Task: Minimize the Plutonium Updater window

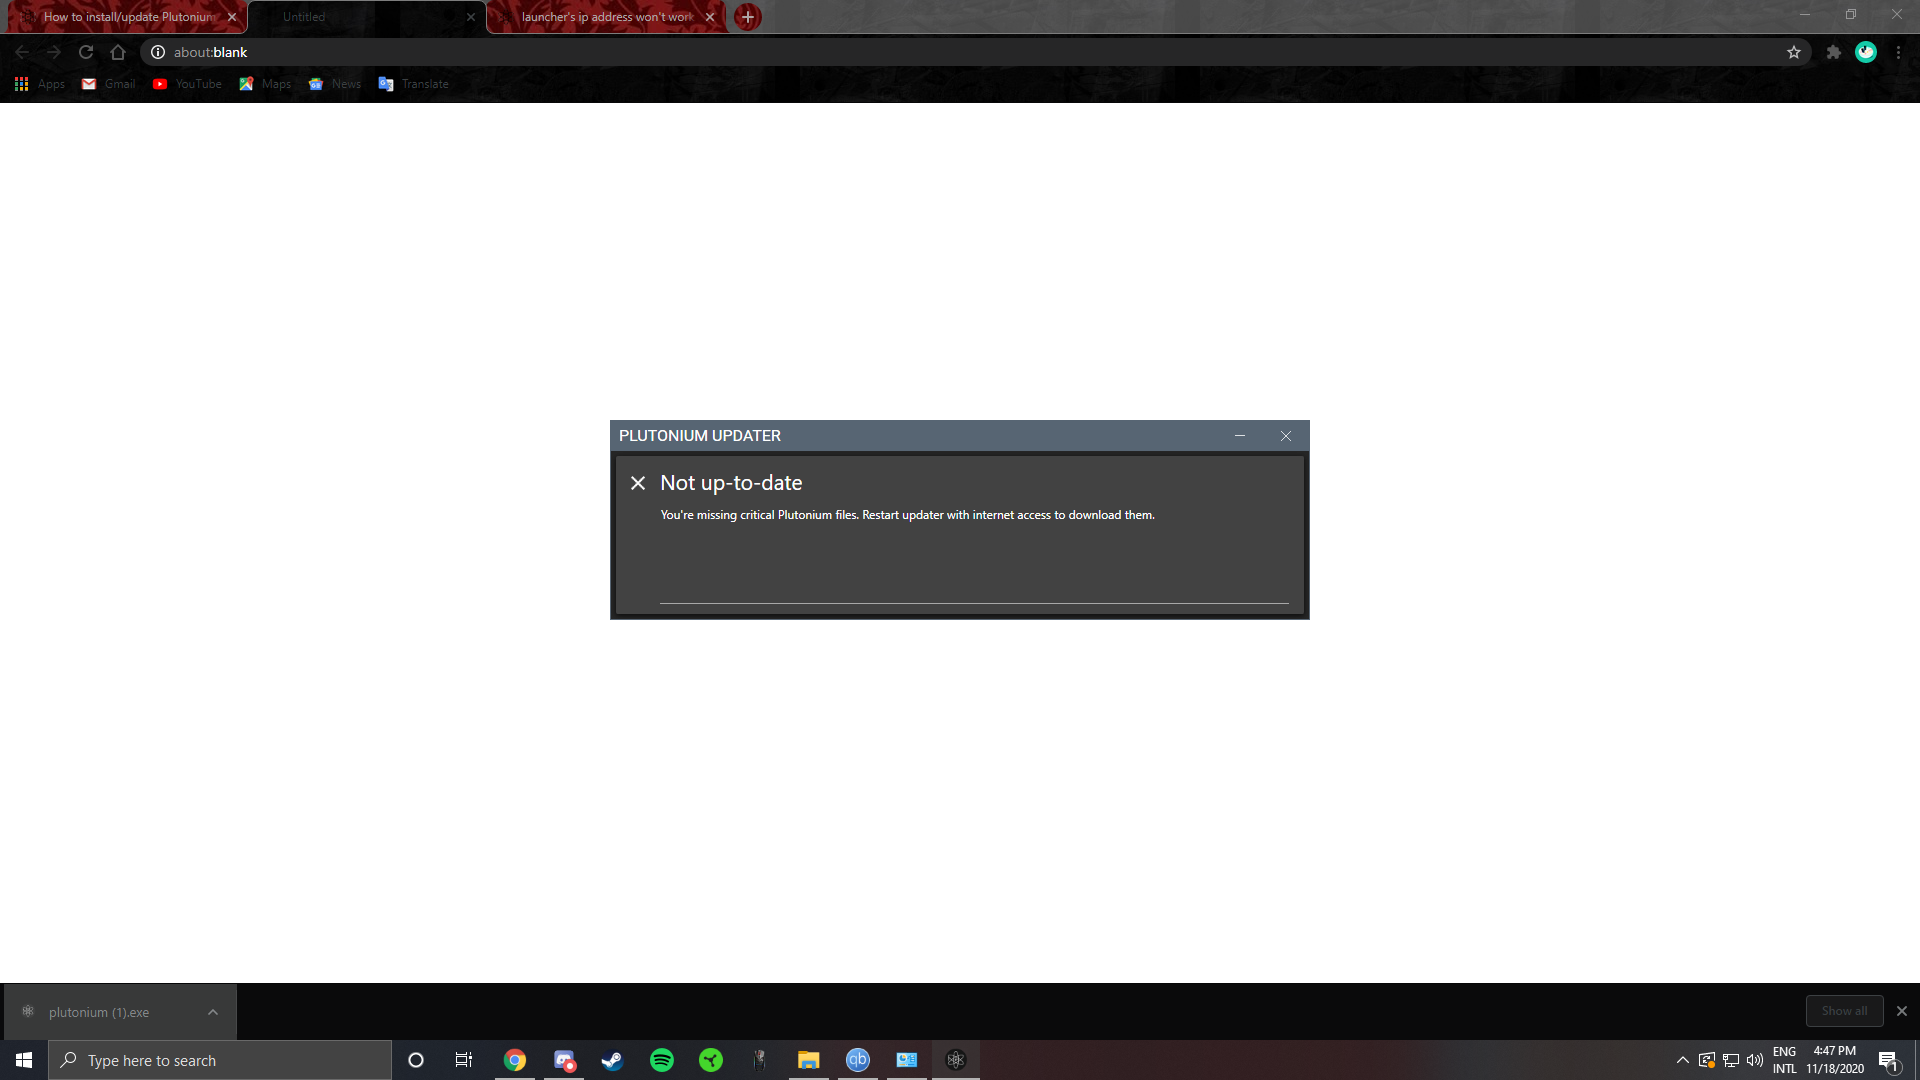Action: tap(1240, 436)
